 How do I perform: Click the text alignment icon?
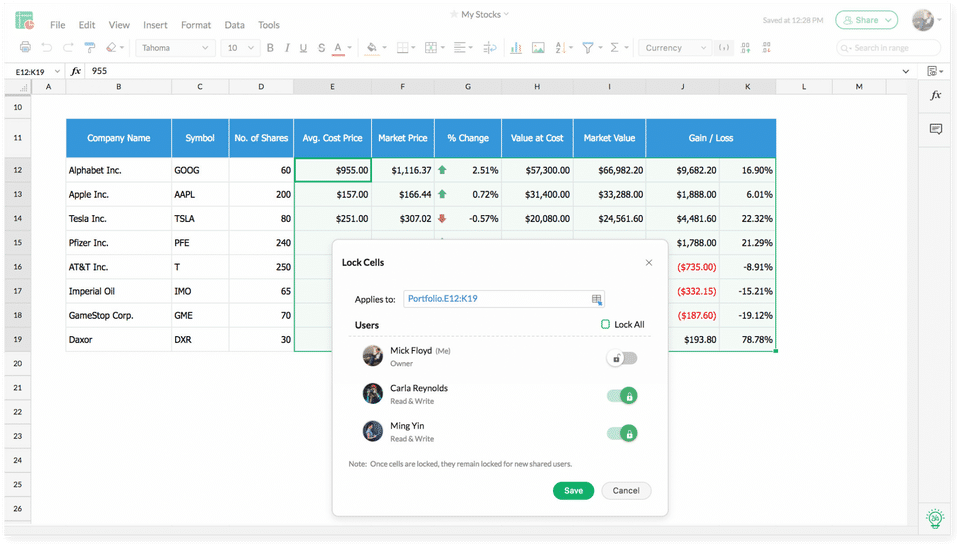(459, 48)
